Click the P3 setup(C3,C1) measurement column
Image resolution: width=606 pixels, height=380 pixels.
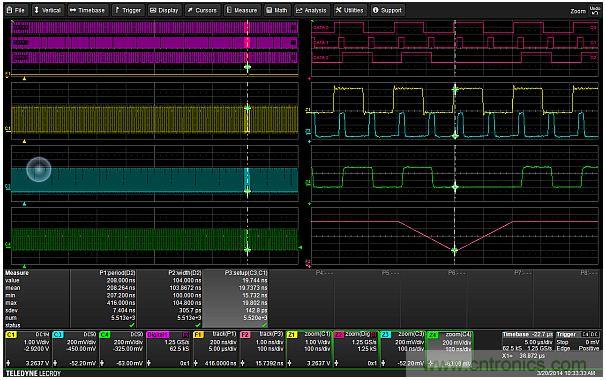[235, 299]
